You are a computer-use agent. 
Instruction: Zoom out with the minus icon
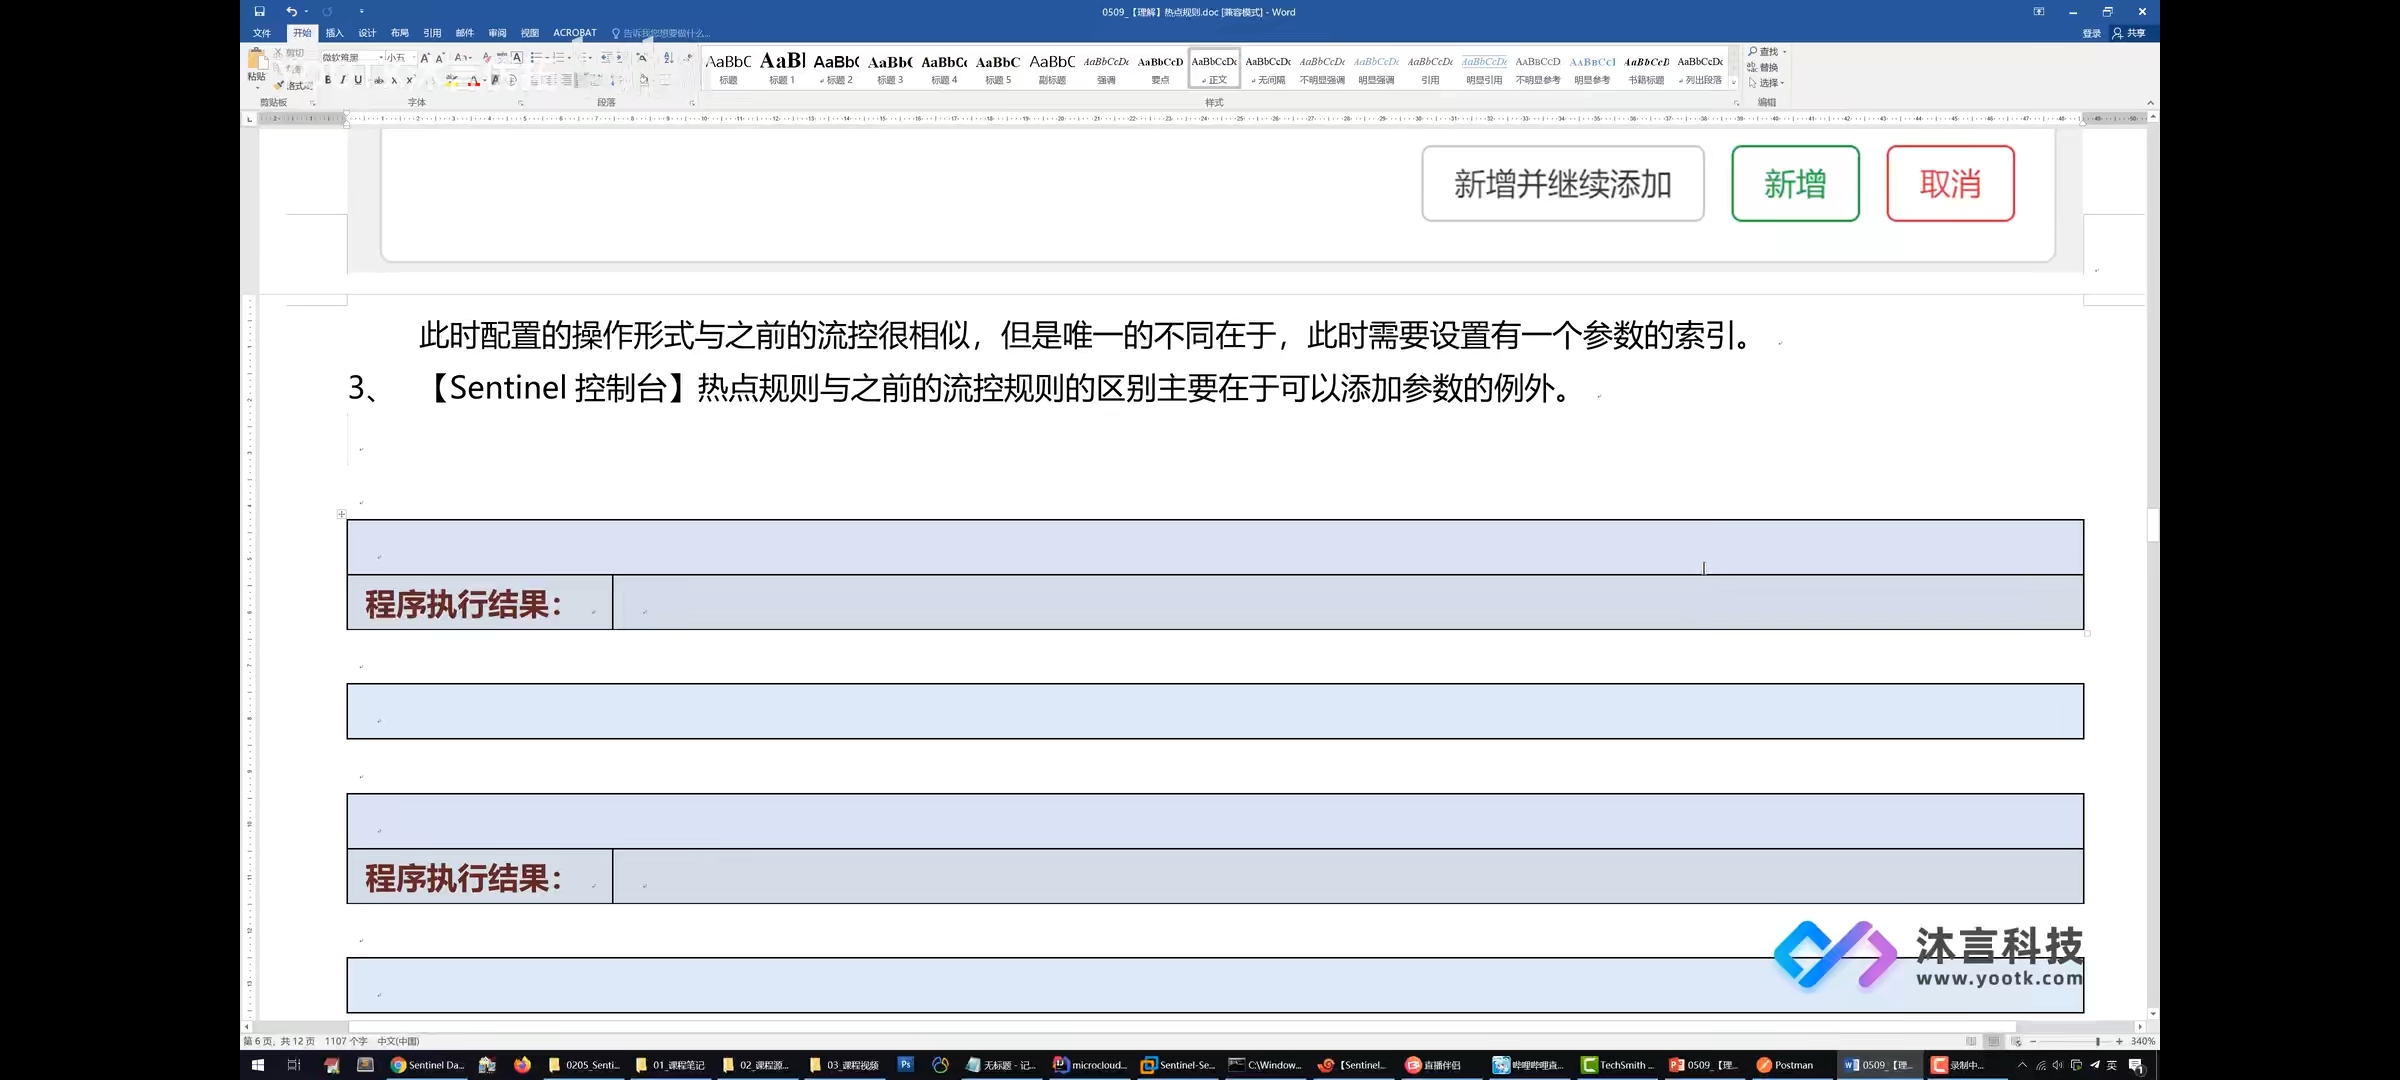tap(2033, 1041)
